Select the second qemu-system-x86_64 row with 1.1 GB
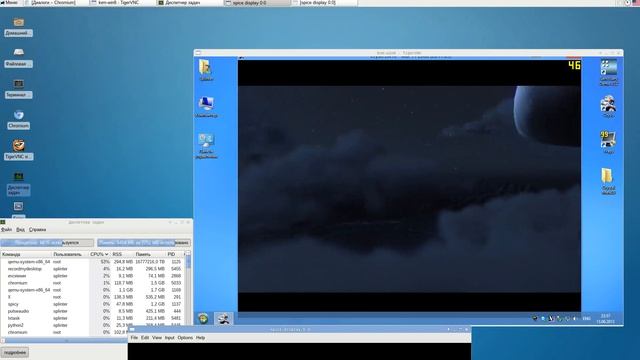This screenshot has width=640, height=360. pyautogui.click(x=93, y=290)
